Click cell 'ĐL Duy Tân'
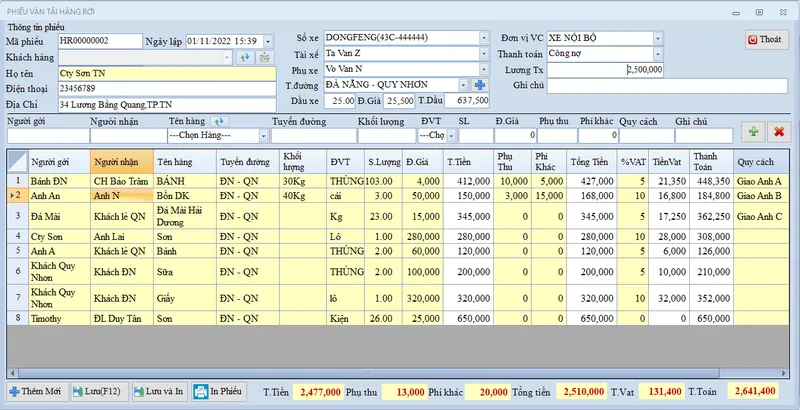 click(122, 319)
